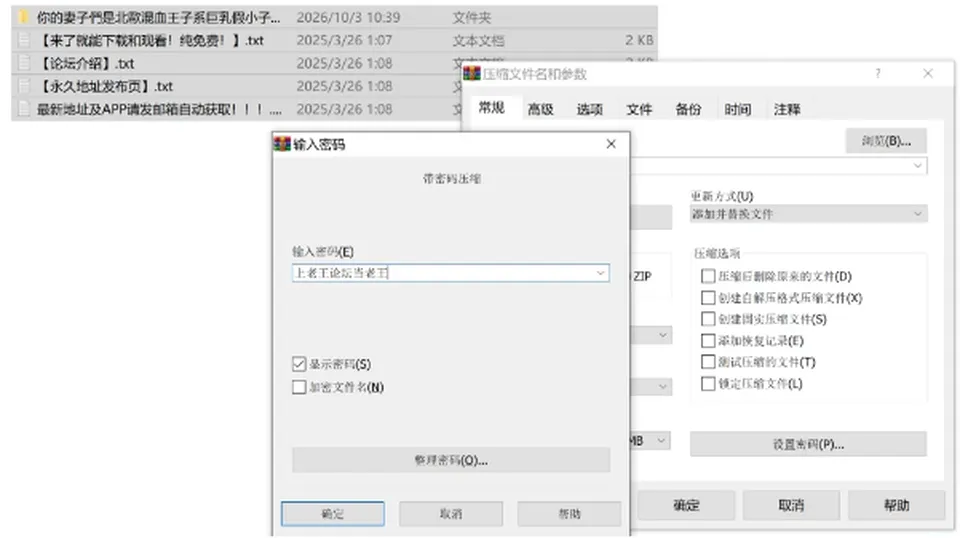
Task: Click 帮助 in archive parameters dialog
Action: tap(896, 506)
